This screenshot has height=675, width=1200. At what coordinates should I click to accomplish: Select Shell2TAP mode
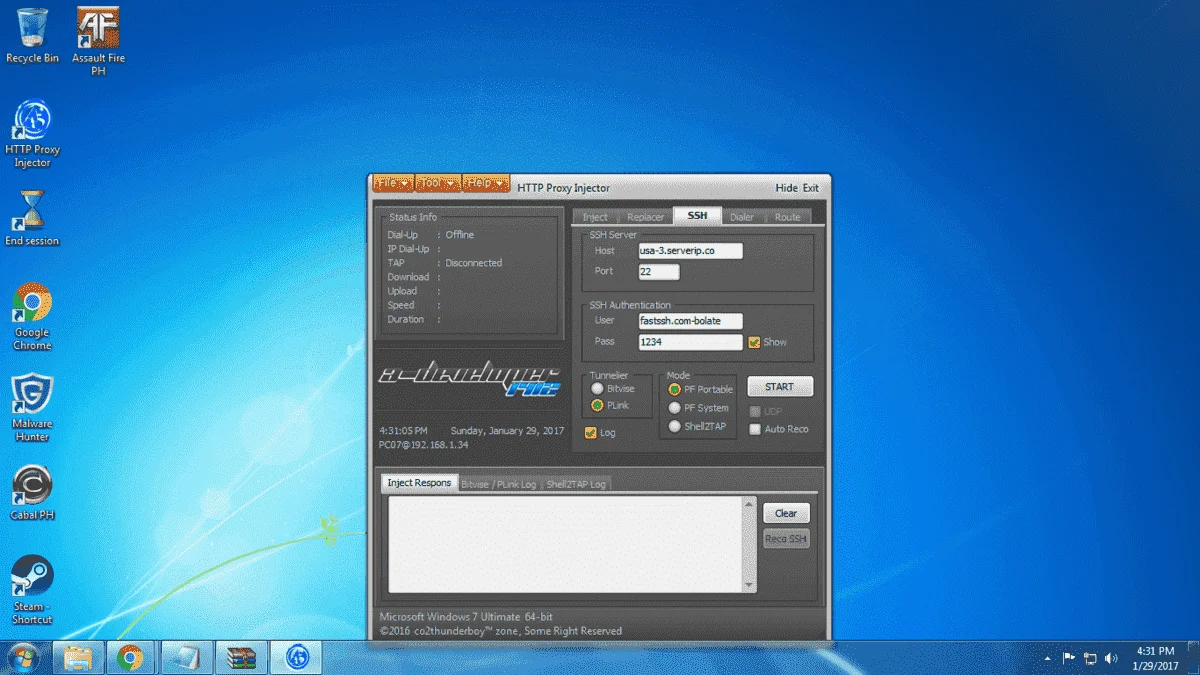click(x=675, y=427)
